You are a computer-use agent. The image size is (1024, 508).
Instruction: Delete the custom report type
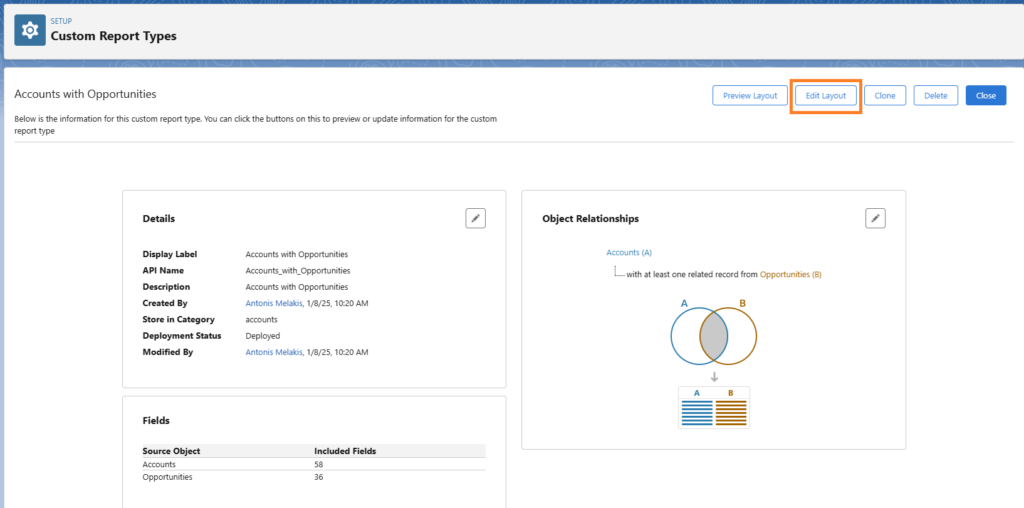coord(935,95)
